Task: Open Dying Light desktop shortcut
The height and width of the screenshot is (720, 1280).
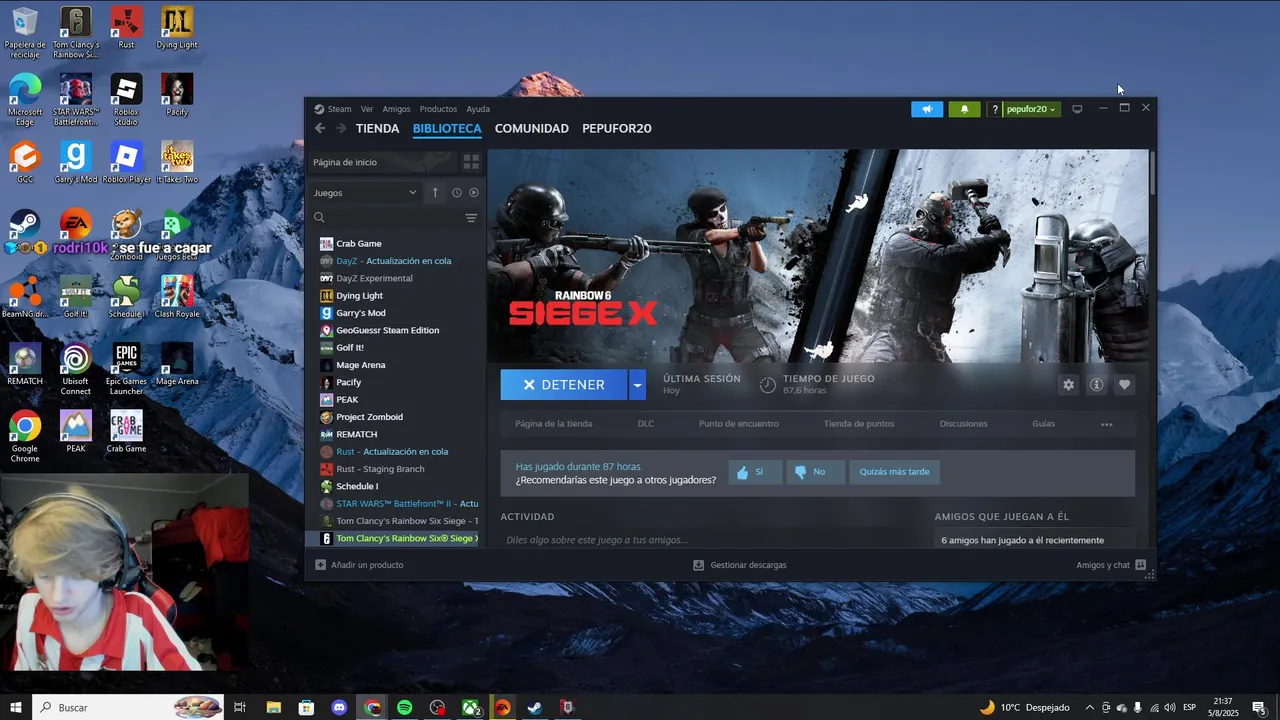Action: coord(177,27)
